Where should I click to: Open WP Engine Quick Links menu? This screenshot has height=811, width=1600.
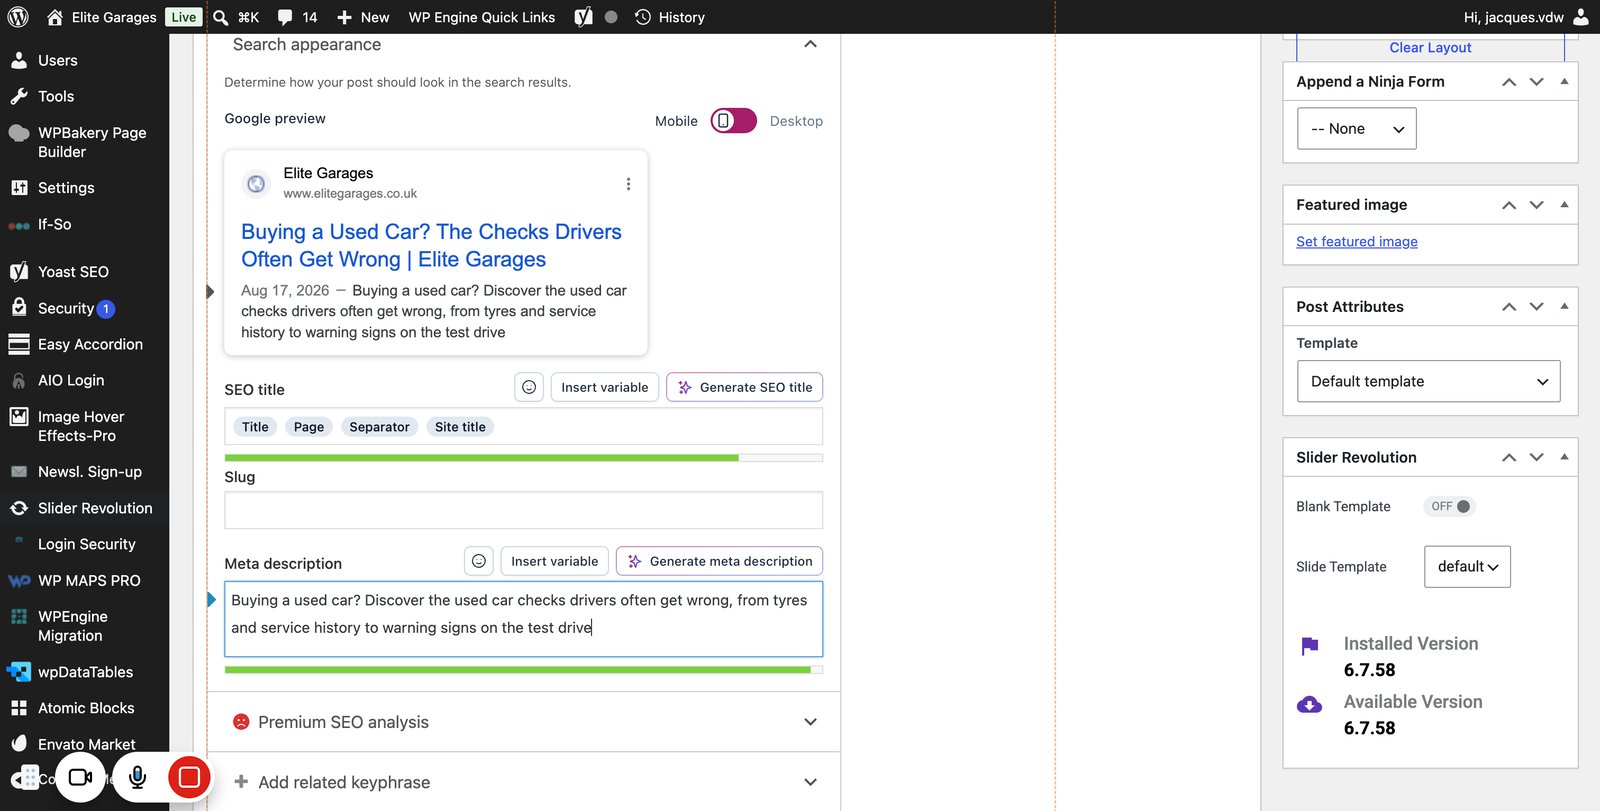tap(482, 17)
